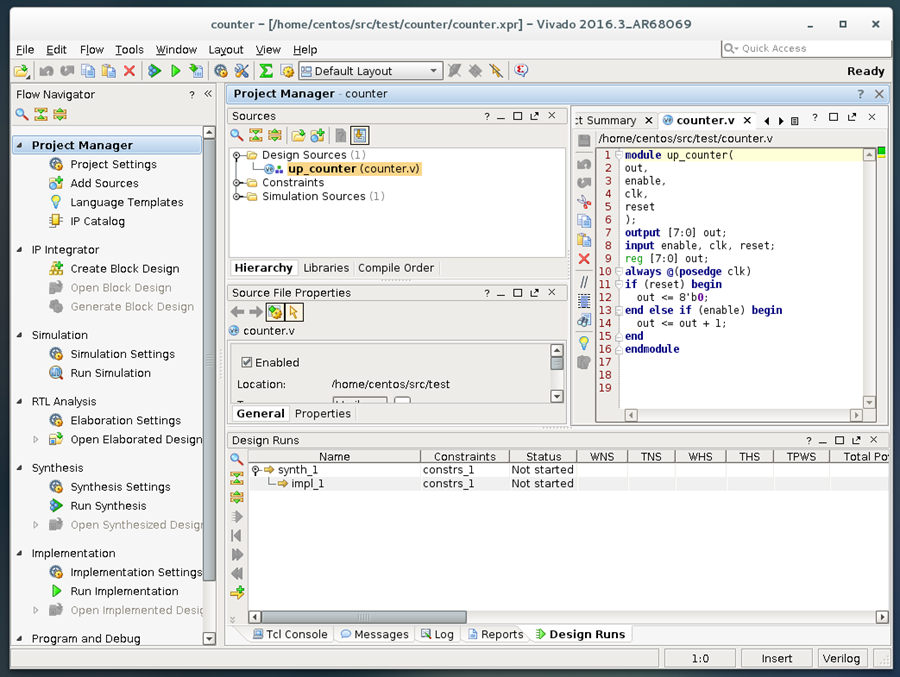Switch to the Tcl Console tab
Screen dimensions: 900x677
(x=288, y=634)
